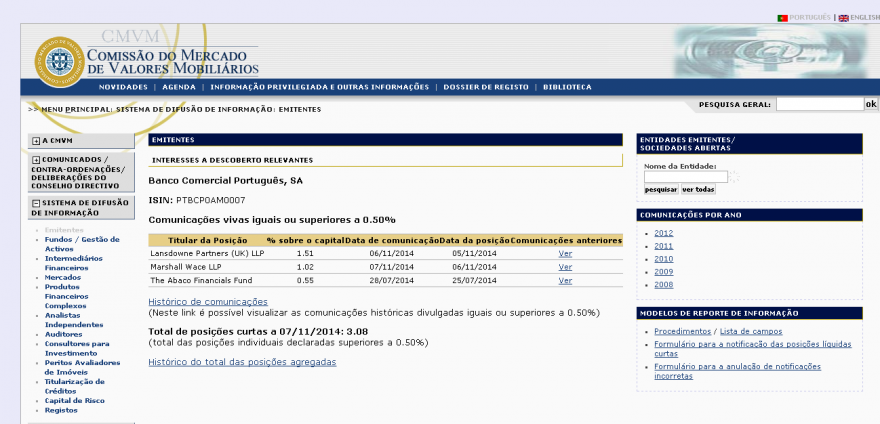View previous communications for Lansdowne Partners

point(565,253)
